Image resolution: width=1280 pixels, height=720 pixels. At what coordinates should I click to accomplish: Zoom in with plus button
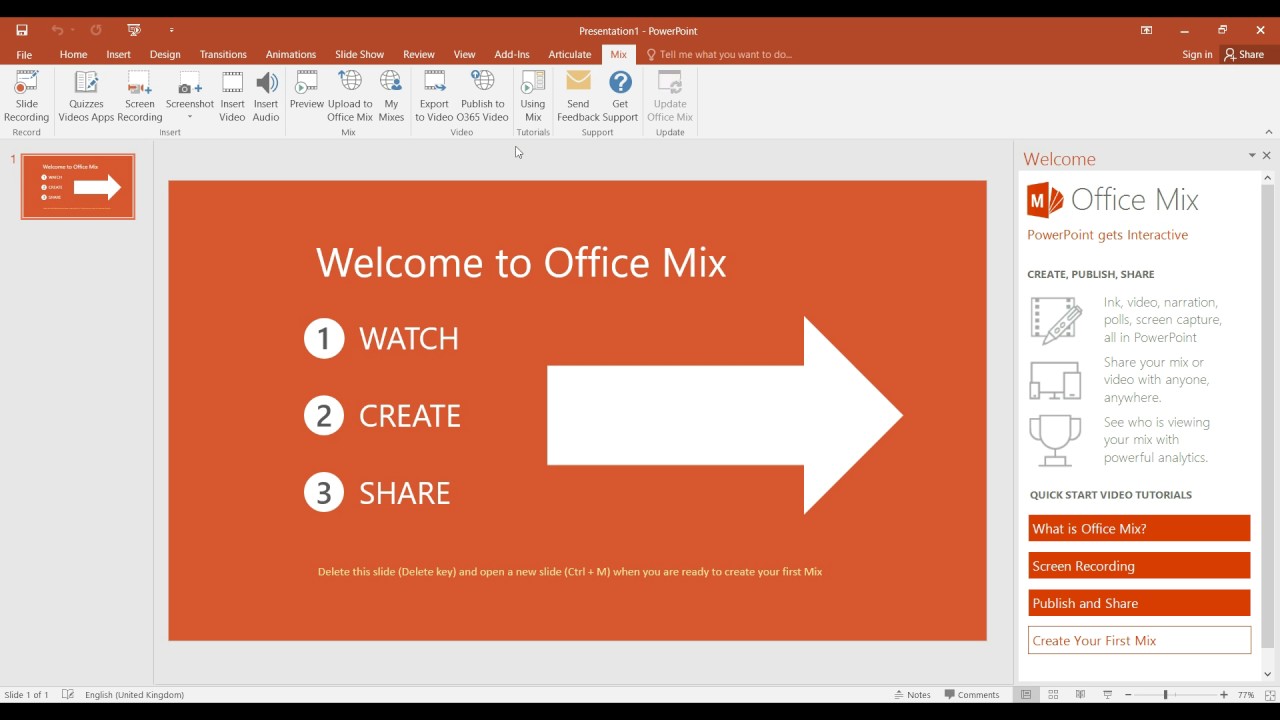click(x=1224, y=695)
